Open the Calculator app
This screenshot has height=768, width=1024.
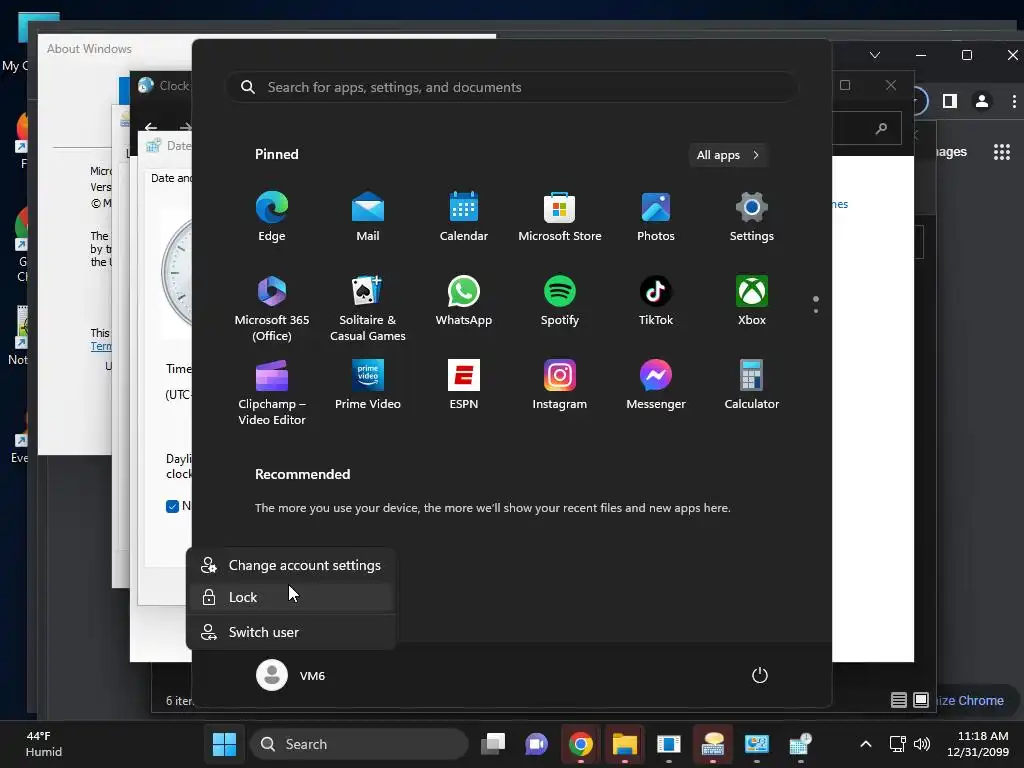pyautogui.click(x=752, y=385)
